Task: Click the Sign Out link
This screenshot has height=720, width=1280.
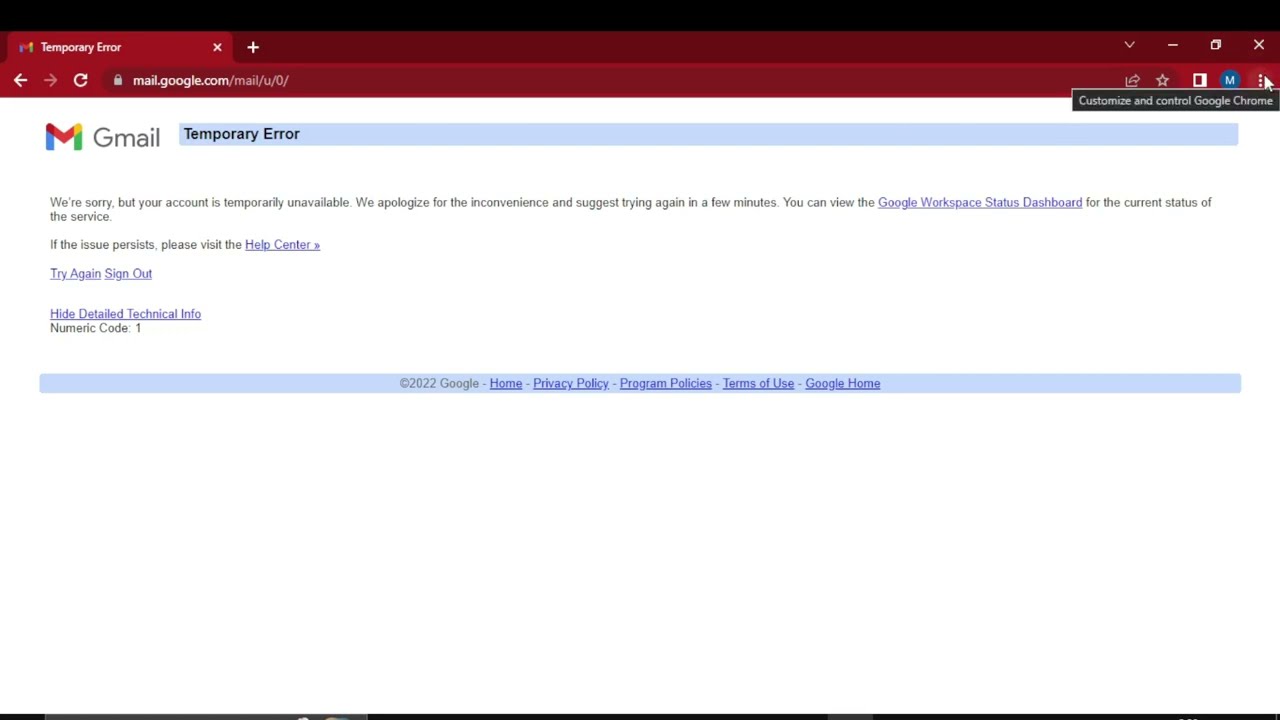Action: (x=128, y=273)
